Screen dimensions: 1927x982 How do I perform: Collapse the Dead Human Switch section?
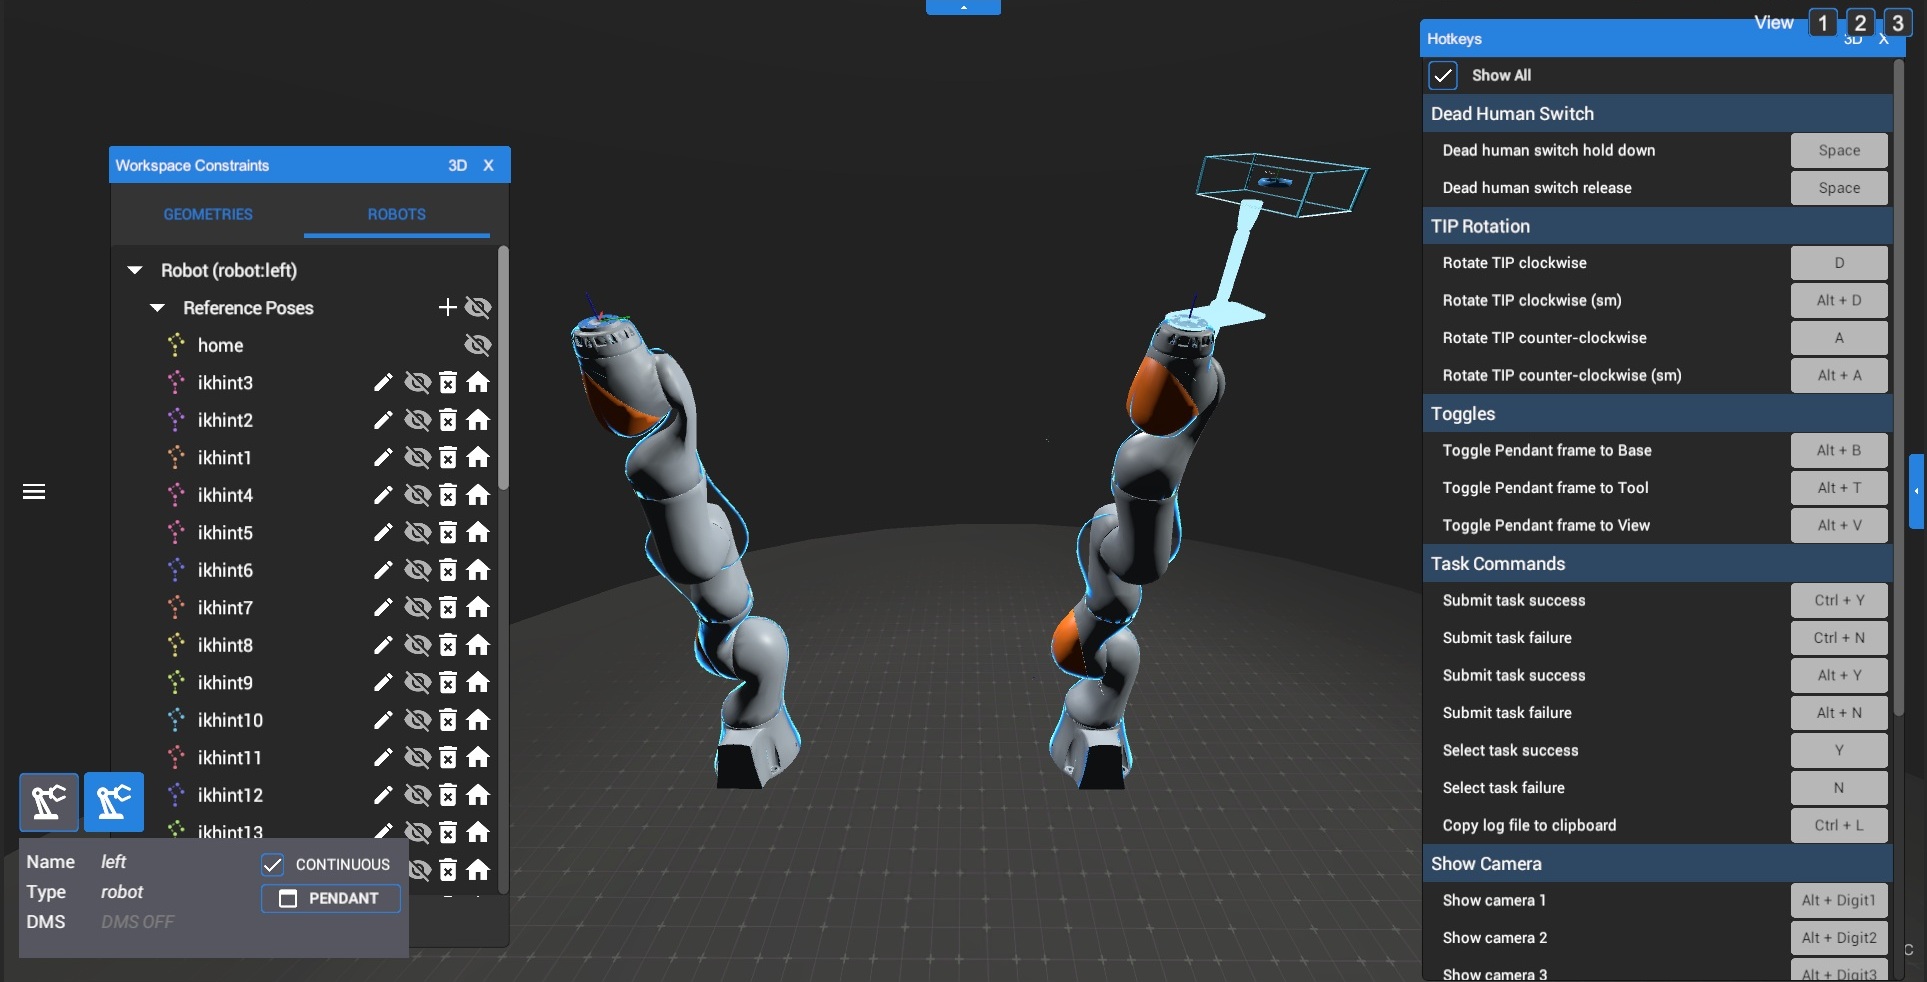click(1657, 113)
